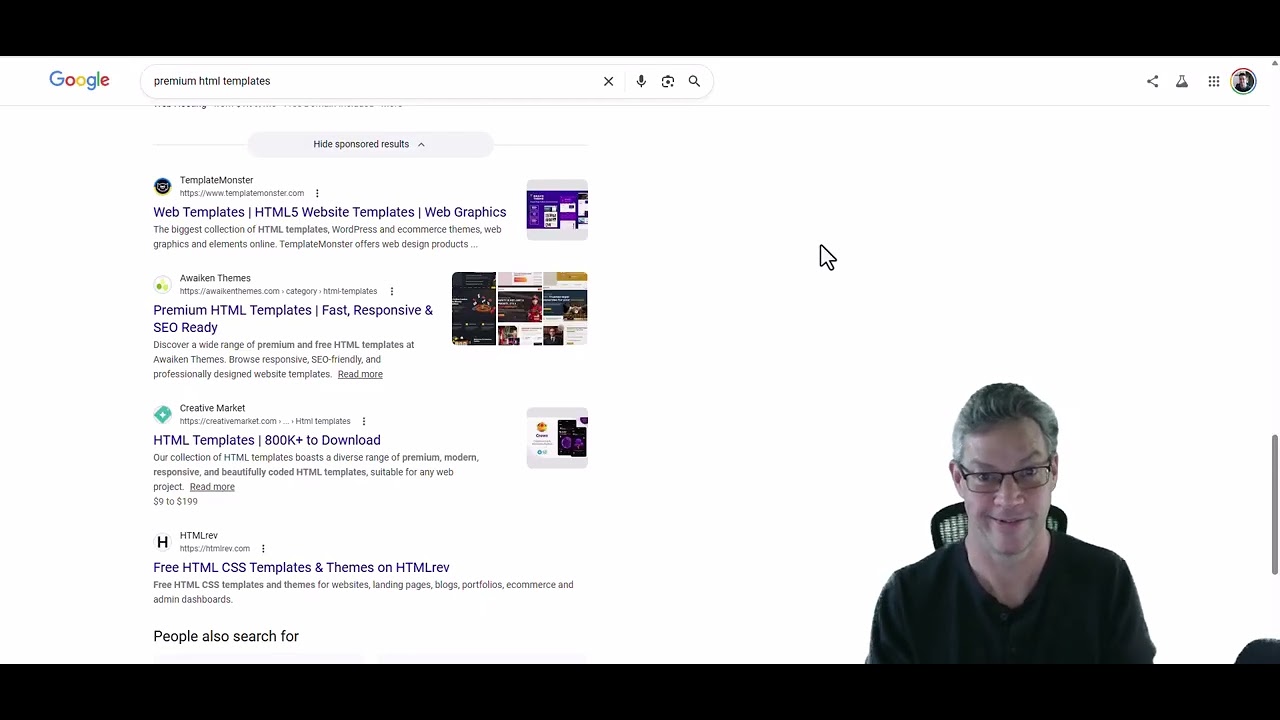The image size is (1280, 720).
Task: Click the page vertical scrollbar thumb
Action: 1275,505
